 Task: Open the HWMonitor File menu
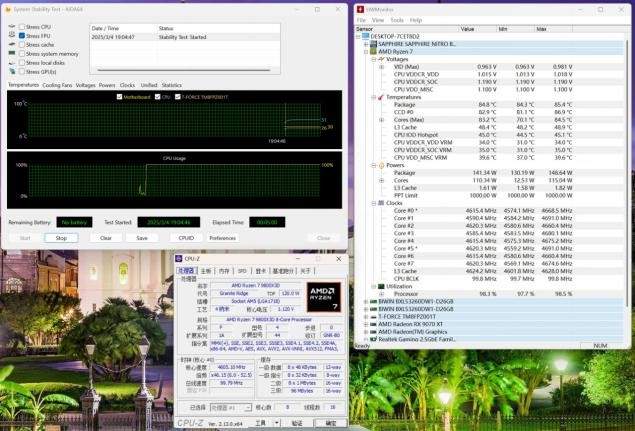point(361,20)
